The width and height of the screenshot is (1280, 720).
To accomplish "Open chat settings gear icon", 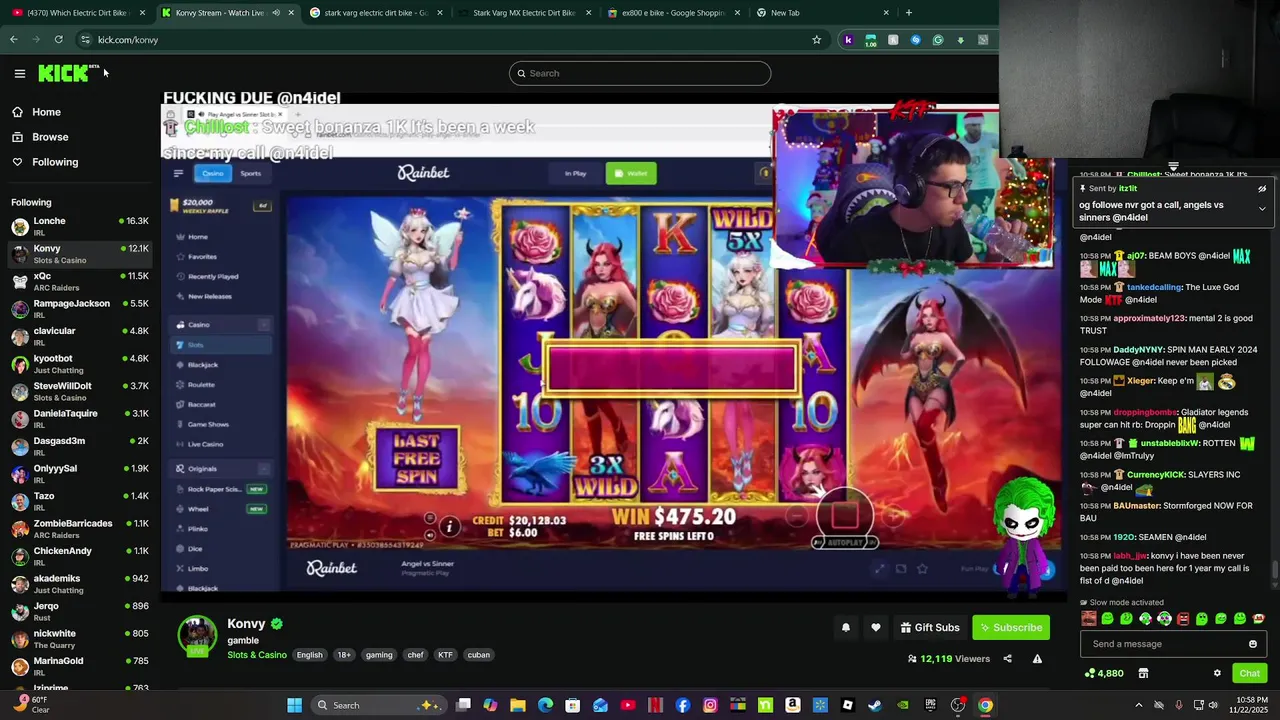I will point(1217,673).
